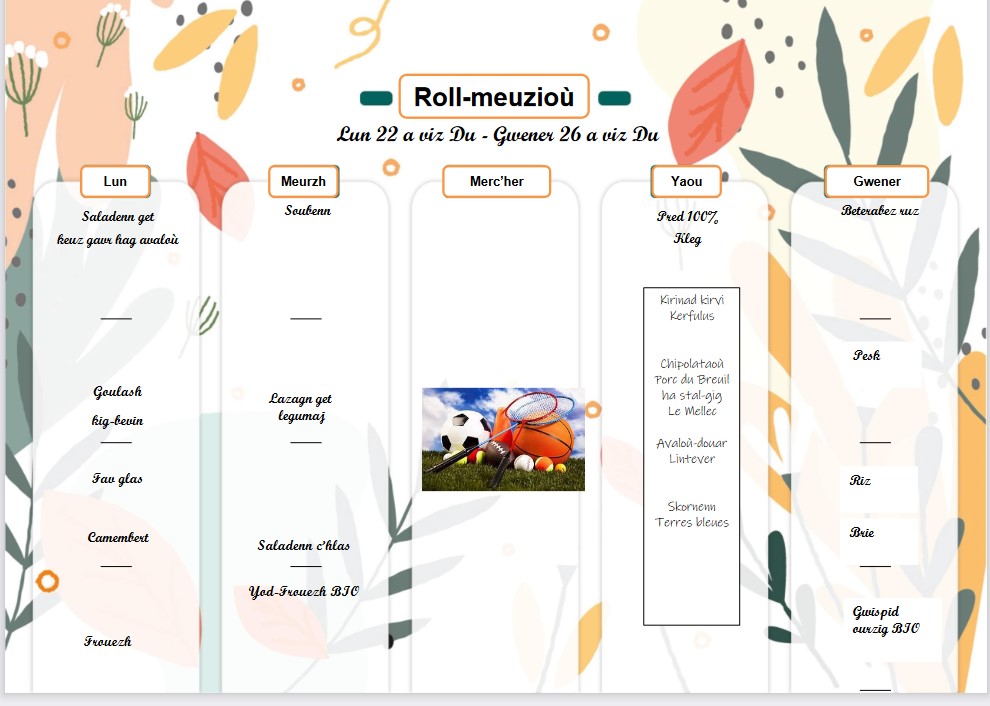Image resolution: width=990 pixels, height=706 pixels.
Task: Click the Soubenn entry under Meurzh
Action: [307, 211]
